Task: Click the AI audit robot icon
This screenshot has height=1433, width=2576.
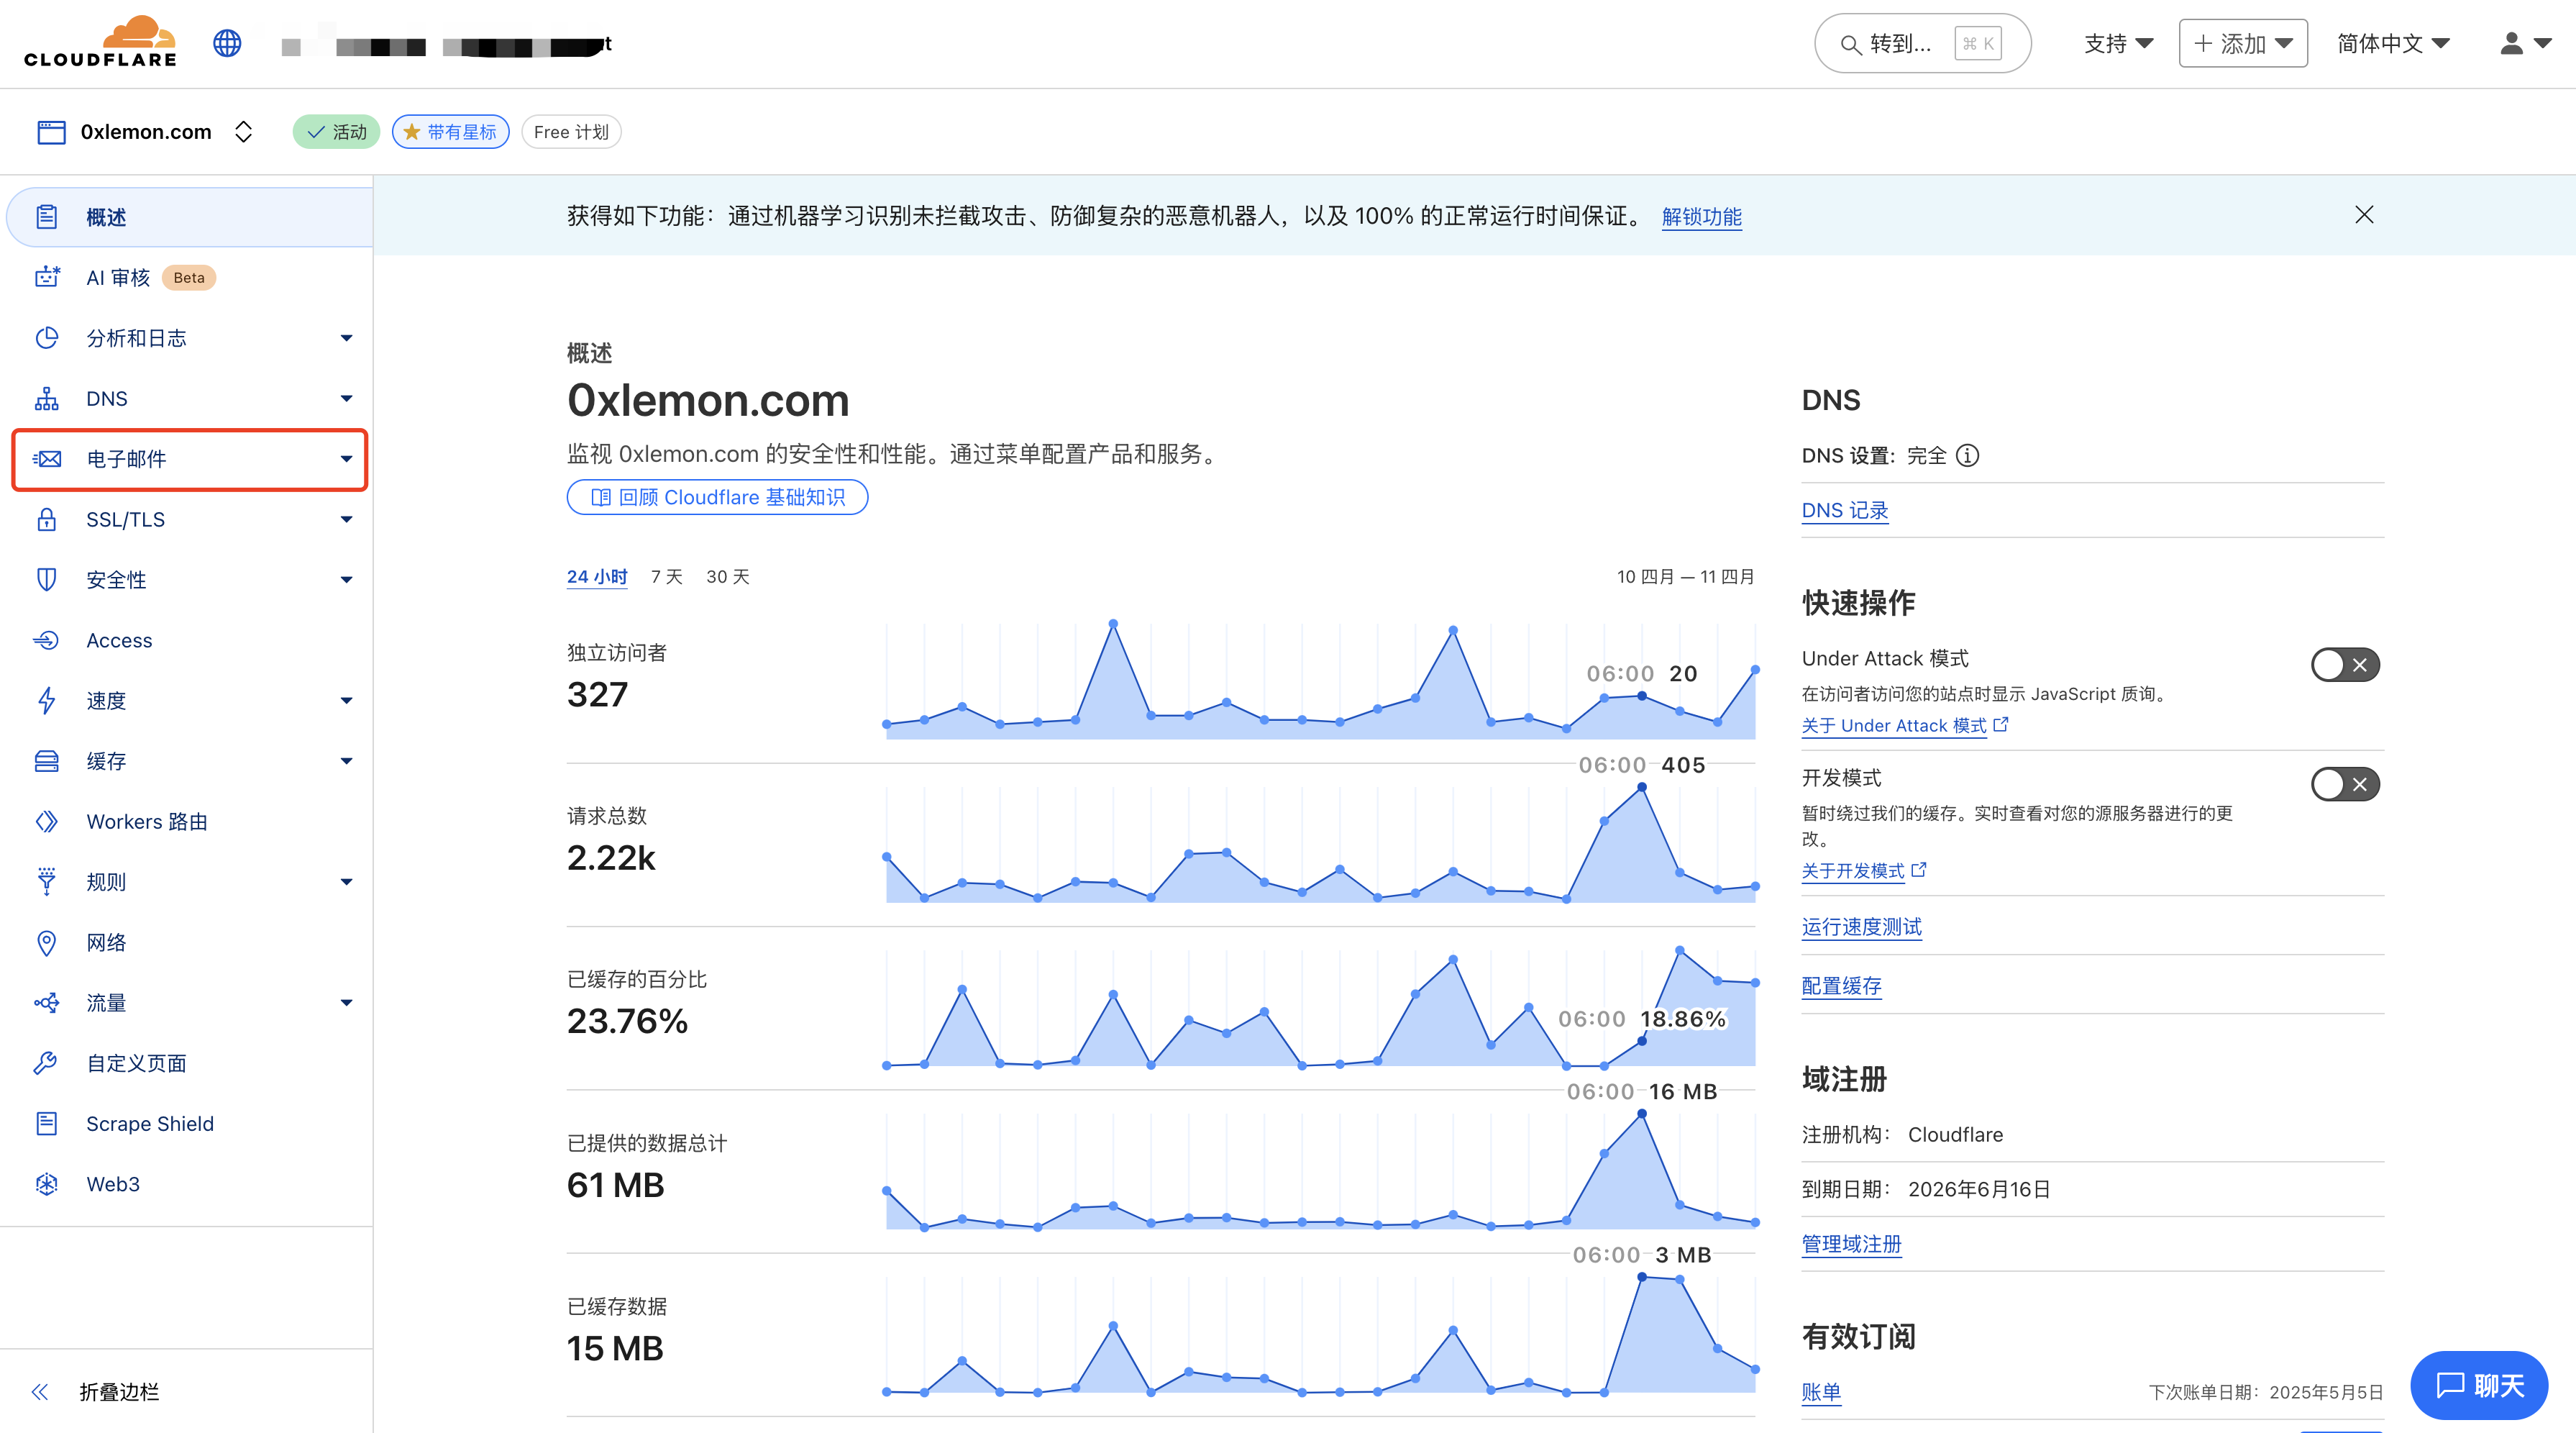Action: [x=46, y=277]
